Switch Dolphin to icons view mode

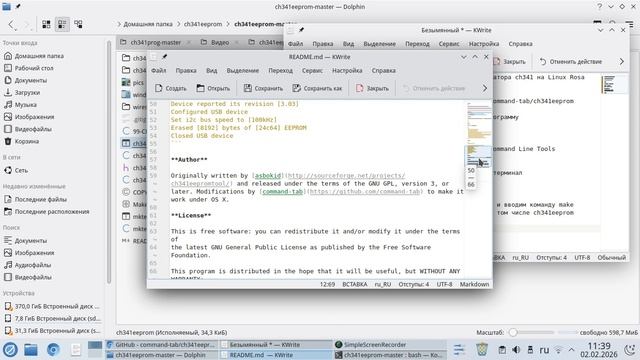coord(46,24)
